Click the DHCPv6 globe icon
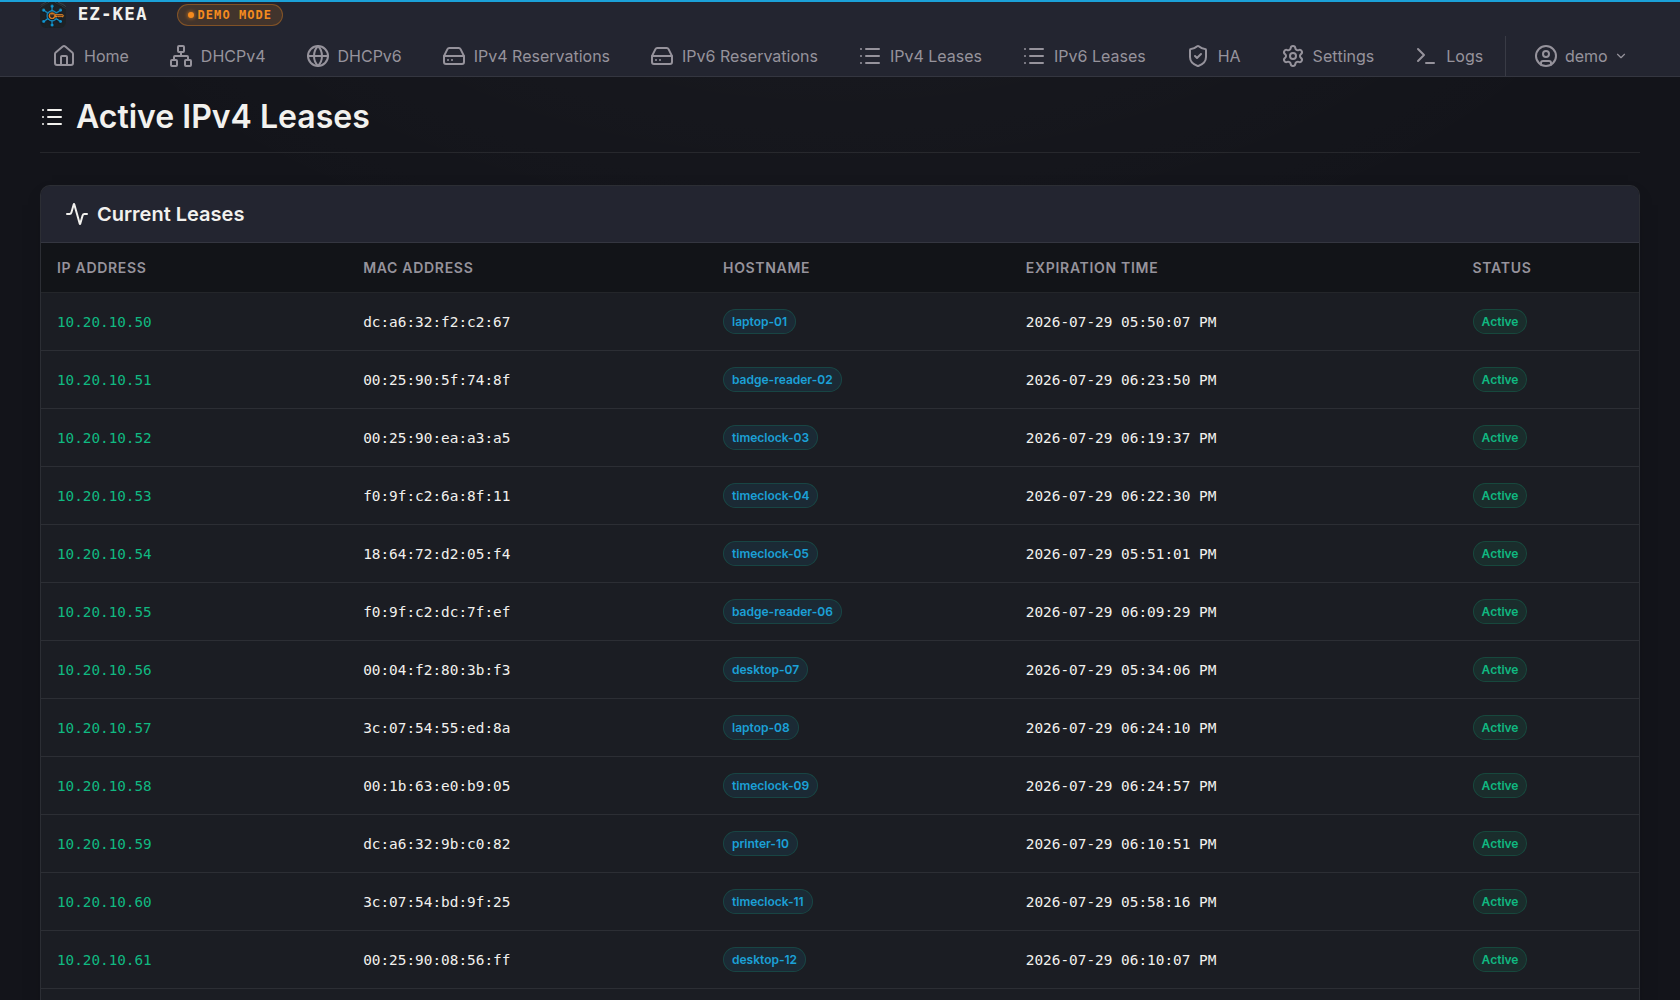1680x1000 pixels. pyautogui.click(x=318, y=56)
